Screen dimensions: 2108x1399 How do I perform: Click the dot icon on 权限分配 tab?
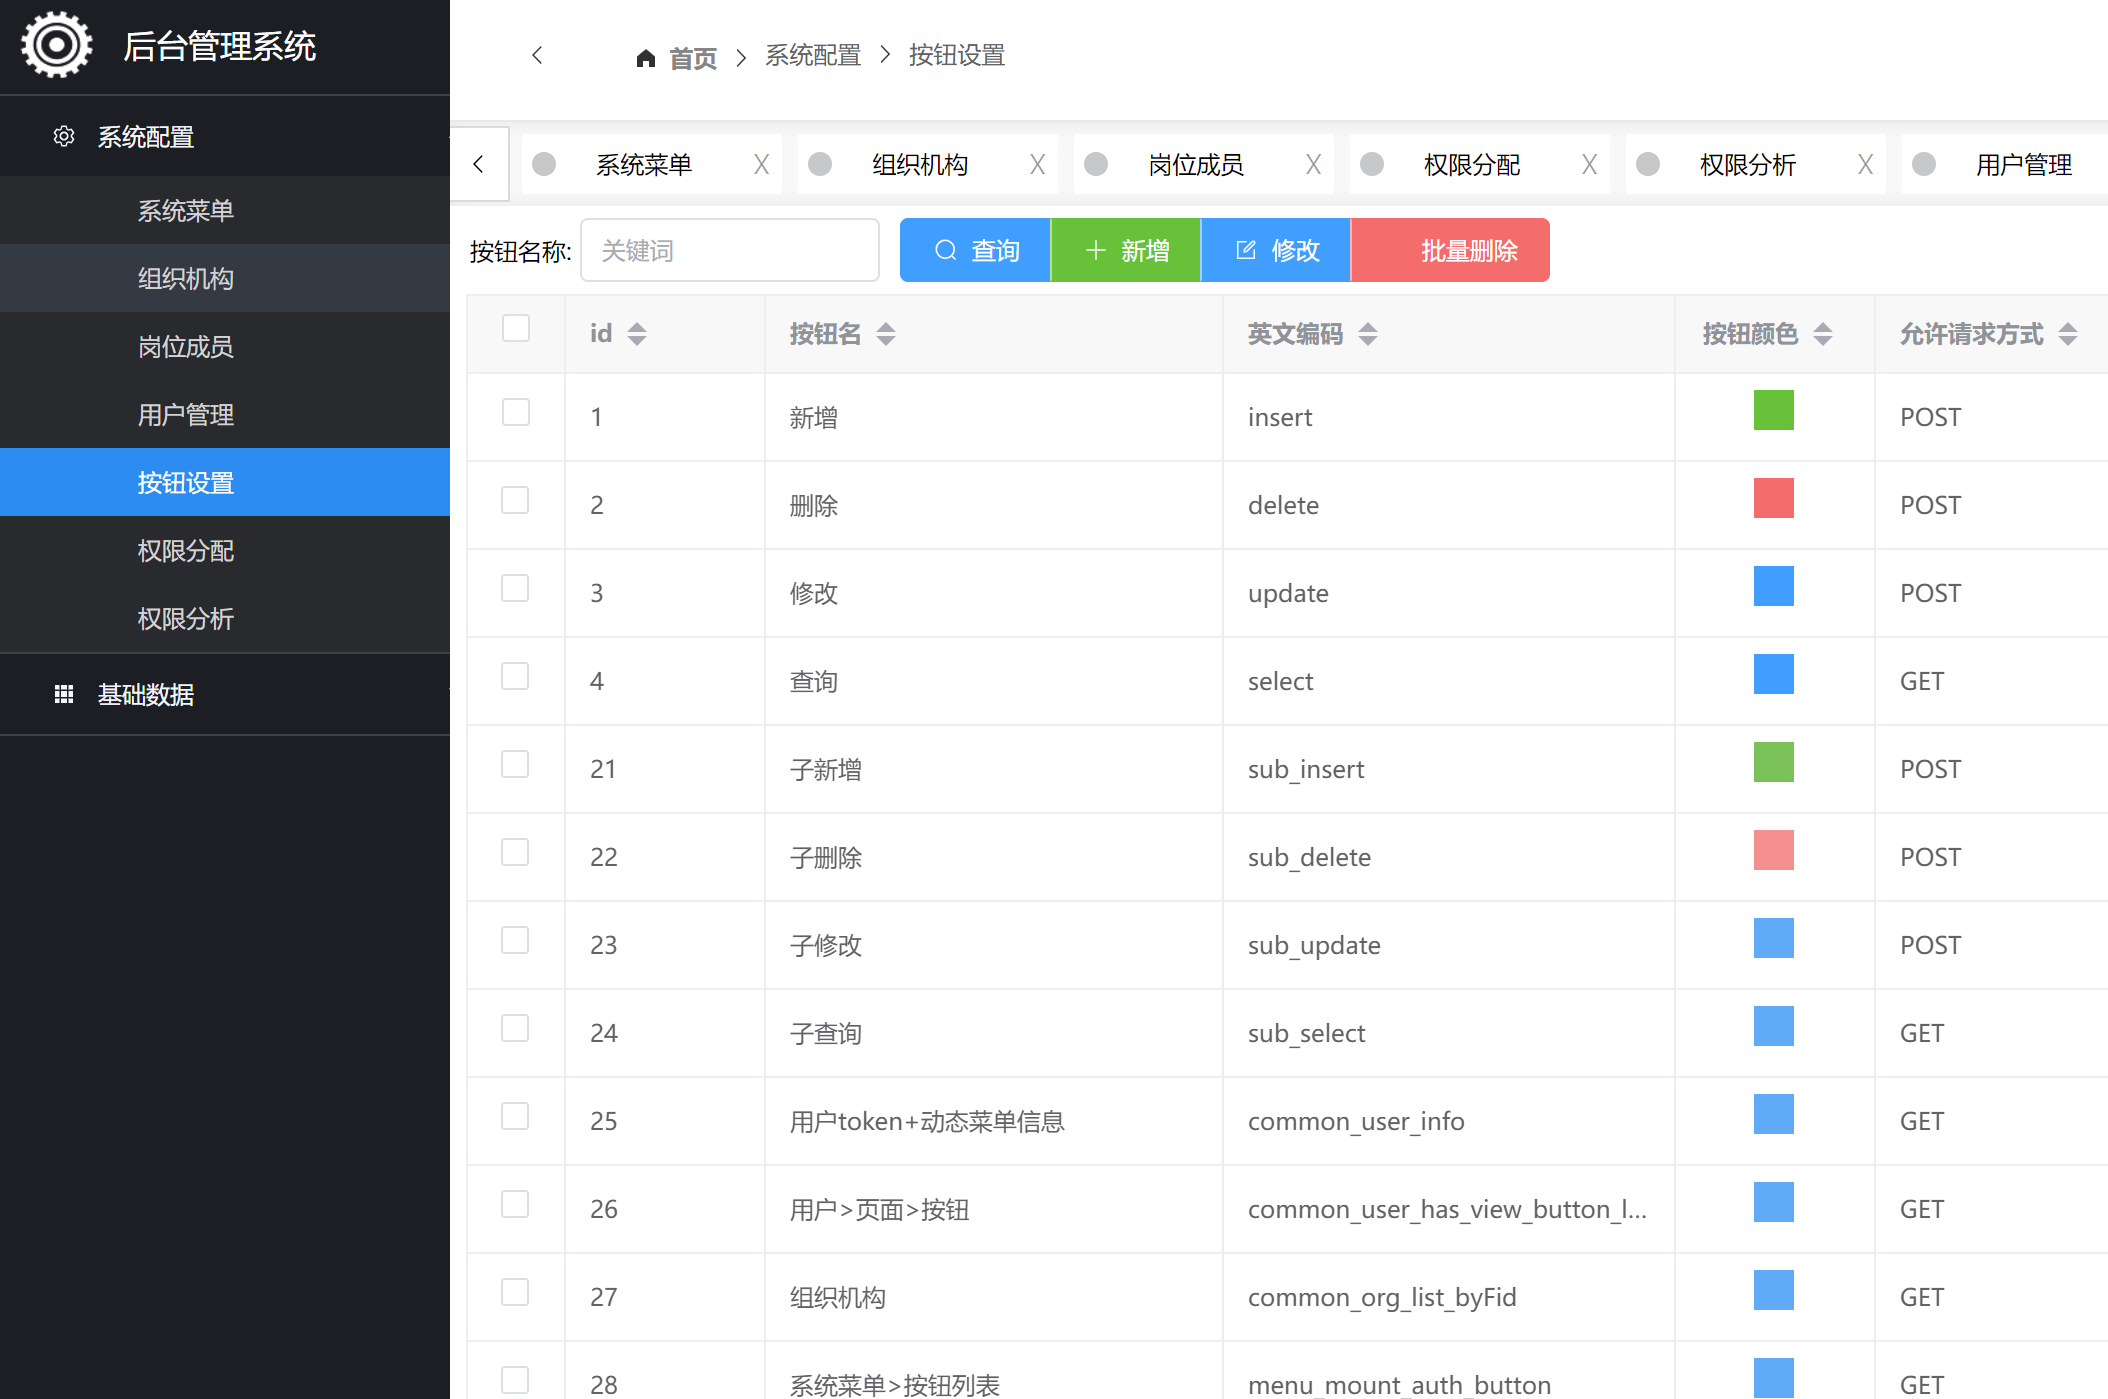(x=1372, y=164)
